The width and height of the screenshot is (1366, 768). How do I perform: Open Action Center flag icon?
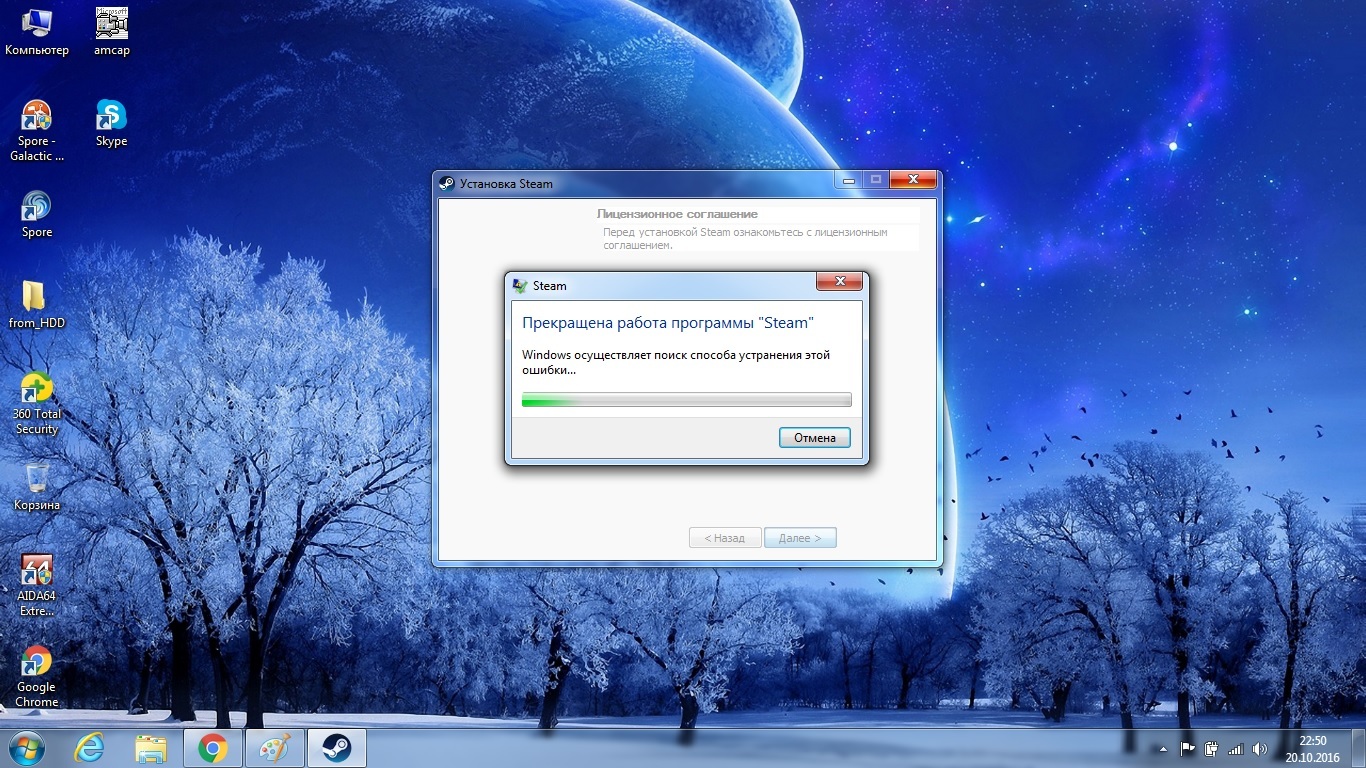[x=1187, y=749]
